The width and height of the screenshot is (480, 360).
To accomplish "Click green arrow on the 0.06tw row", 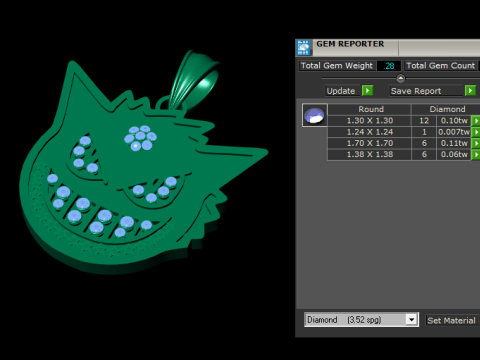I will pos(476,155).
